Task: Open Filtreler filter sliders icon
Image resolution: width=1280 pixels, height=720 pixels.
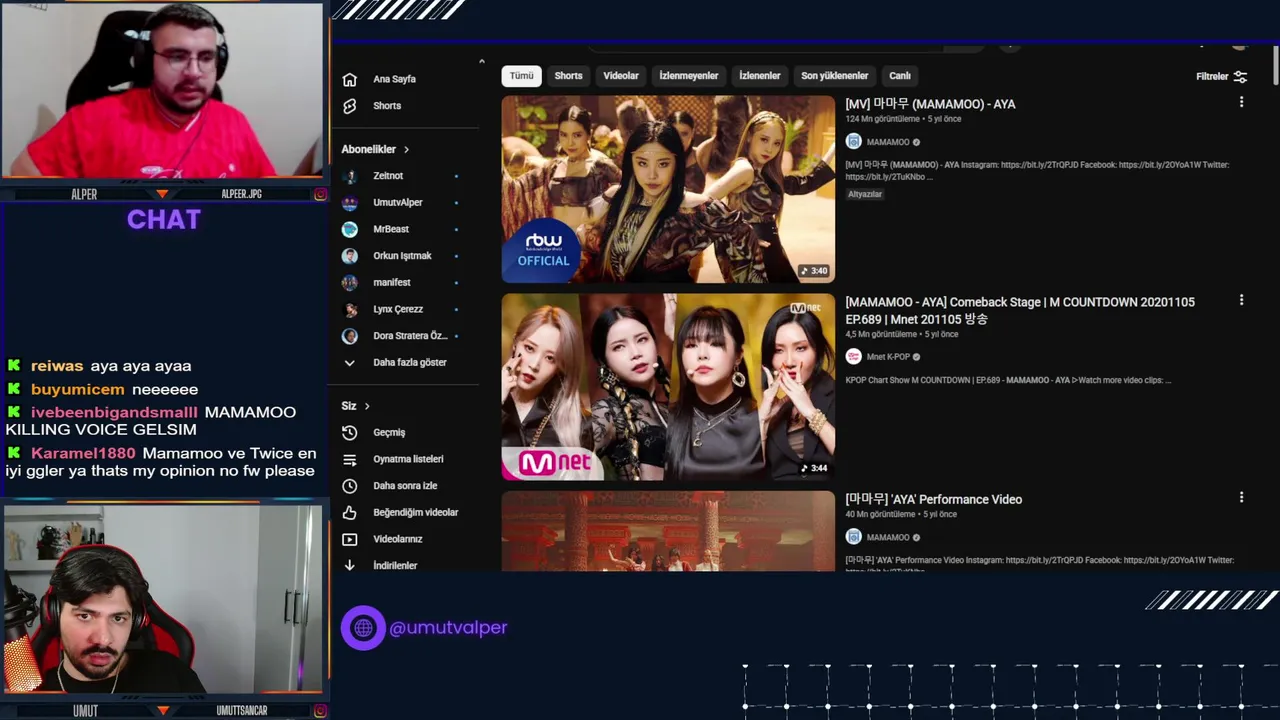Action: [1240, 77]
